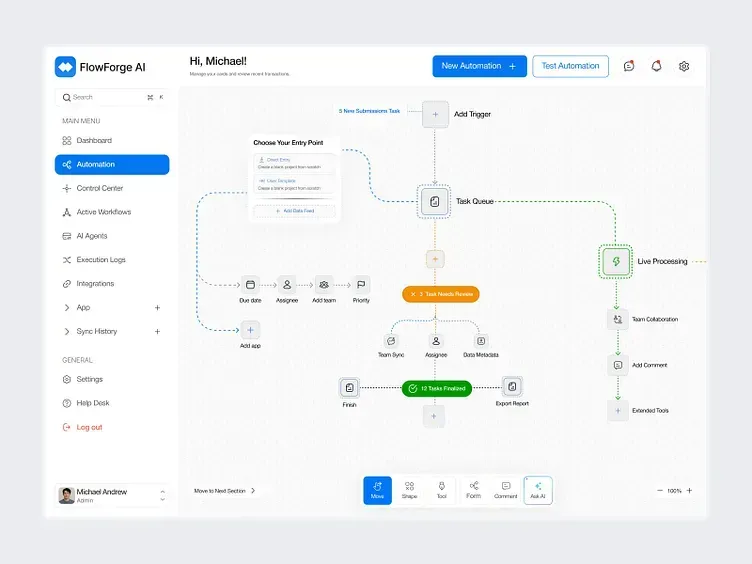Open the Ask AI tool
Image resolution: width=752 pixels, height=564 pixels.
pos(538,490)
